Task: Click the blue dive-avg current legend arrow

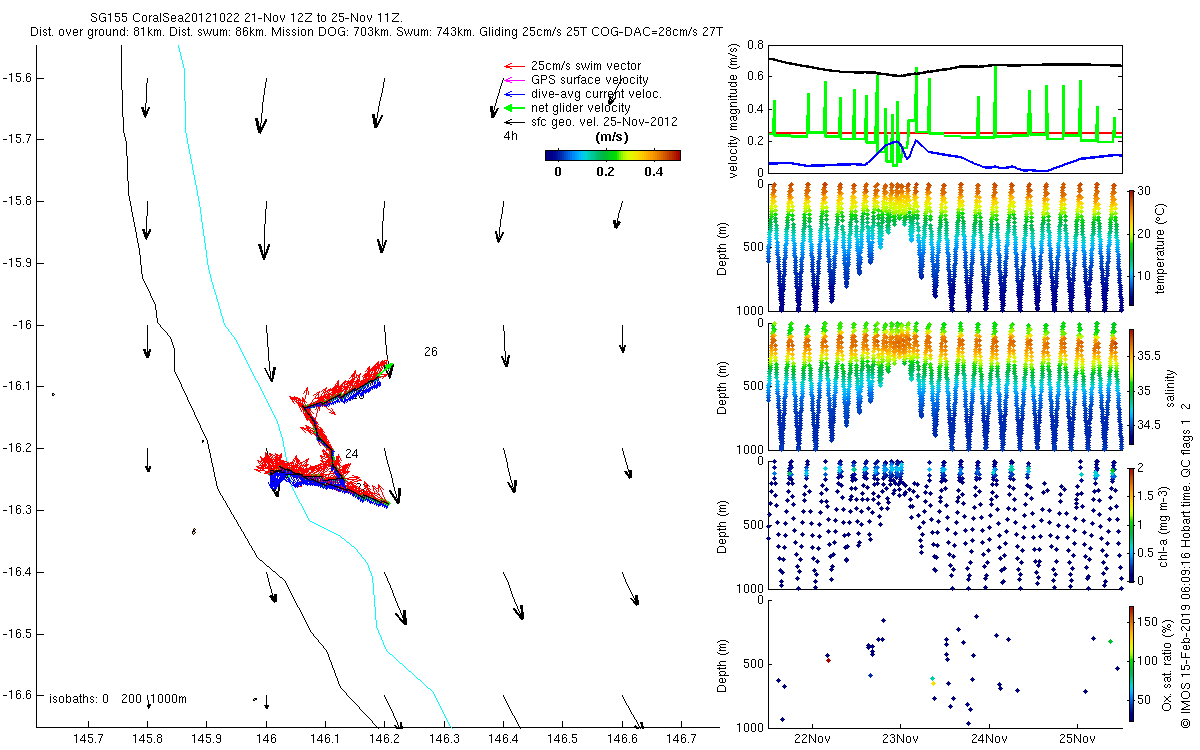Action: pyautogui.click(x=513, y=94)
